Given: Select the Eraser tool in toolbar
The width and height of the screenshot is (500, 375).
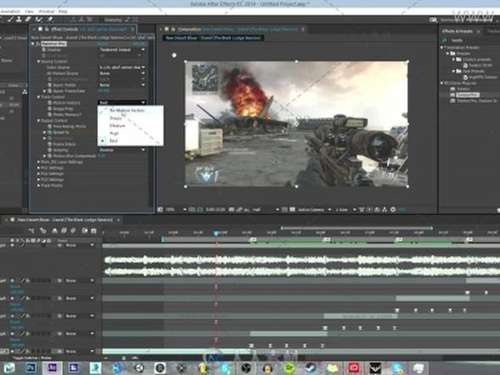Looking at the screenshot, I should click(x=28, y=19).
